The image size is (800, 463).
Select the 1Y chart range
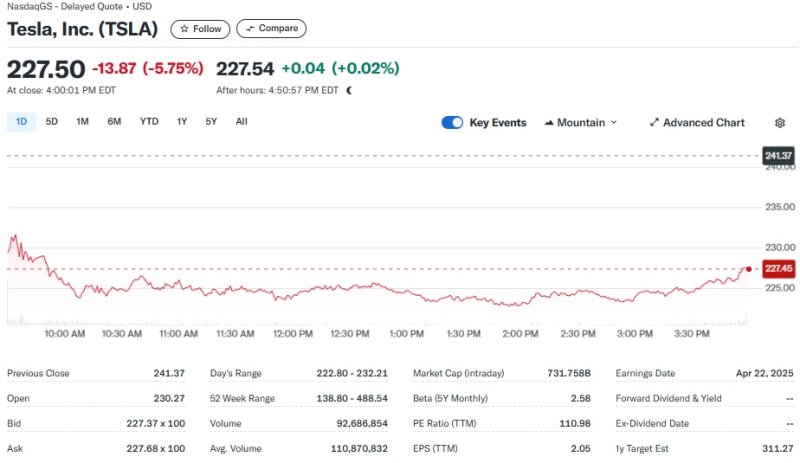pyautogui.click(x=182, y=122)
